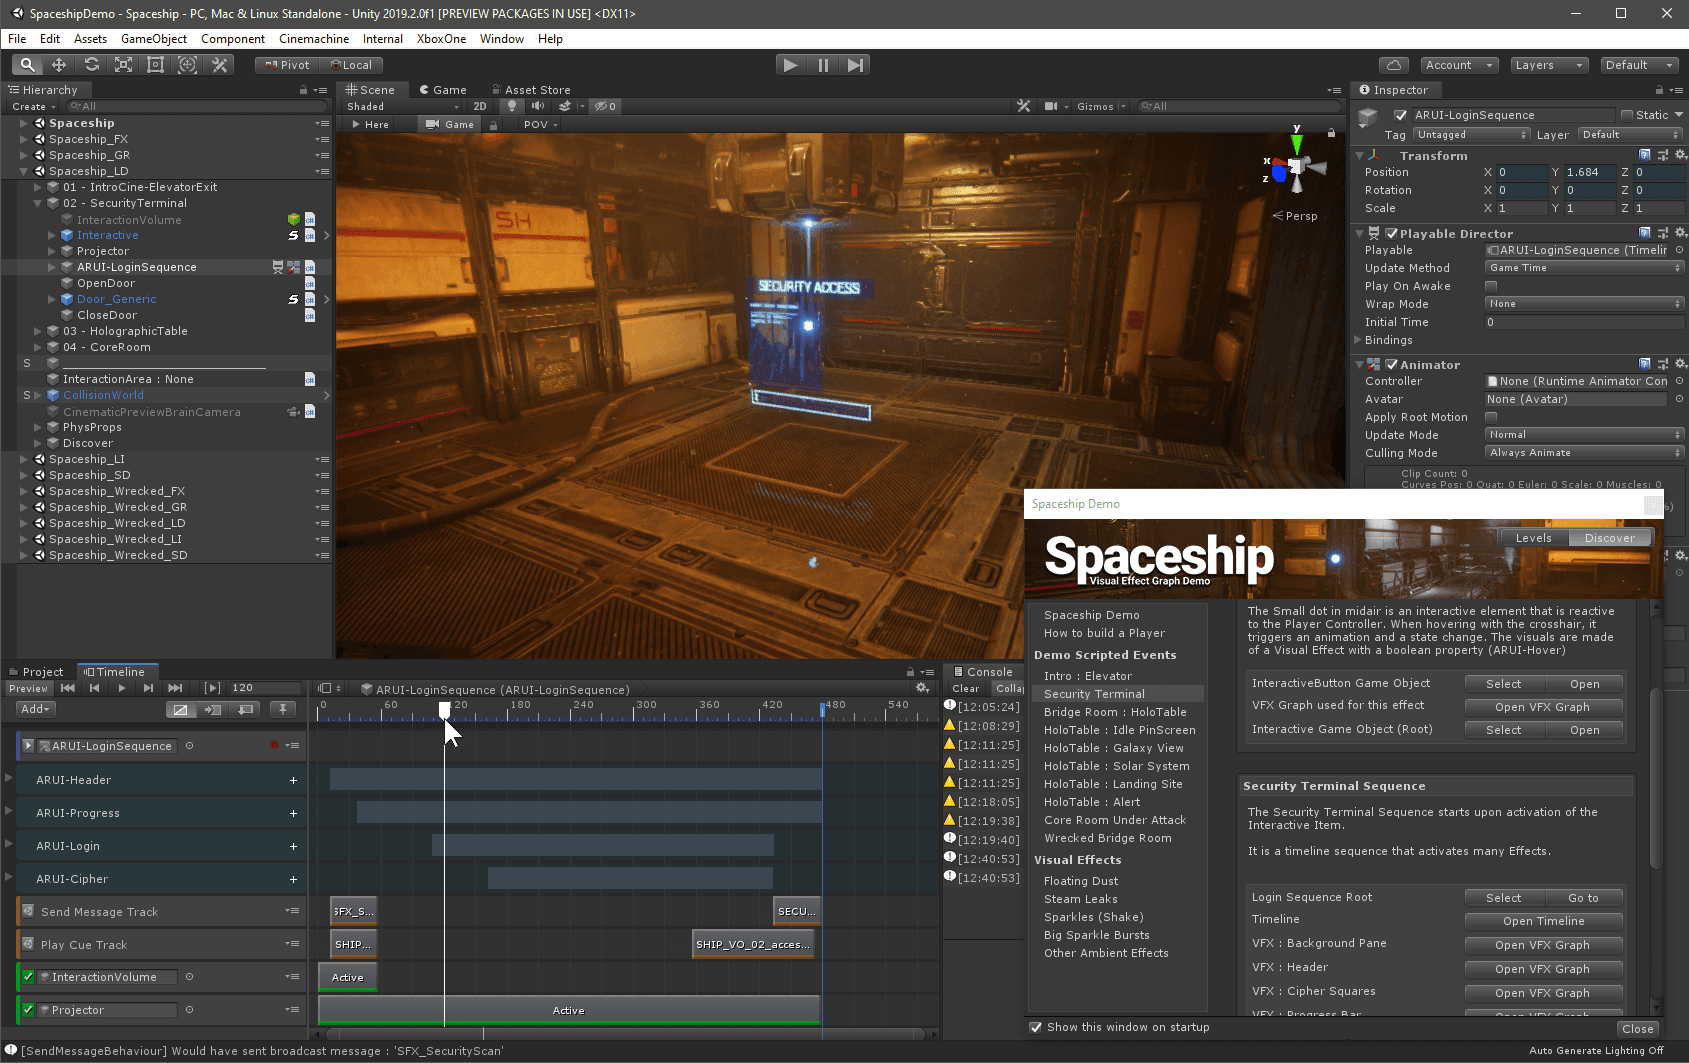Toggle Timeline replace edit mode icon

pos(246,709)
